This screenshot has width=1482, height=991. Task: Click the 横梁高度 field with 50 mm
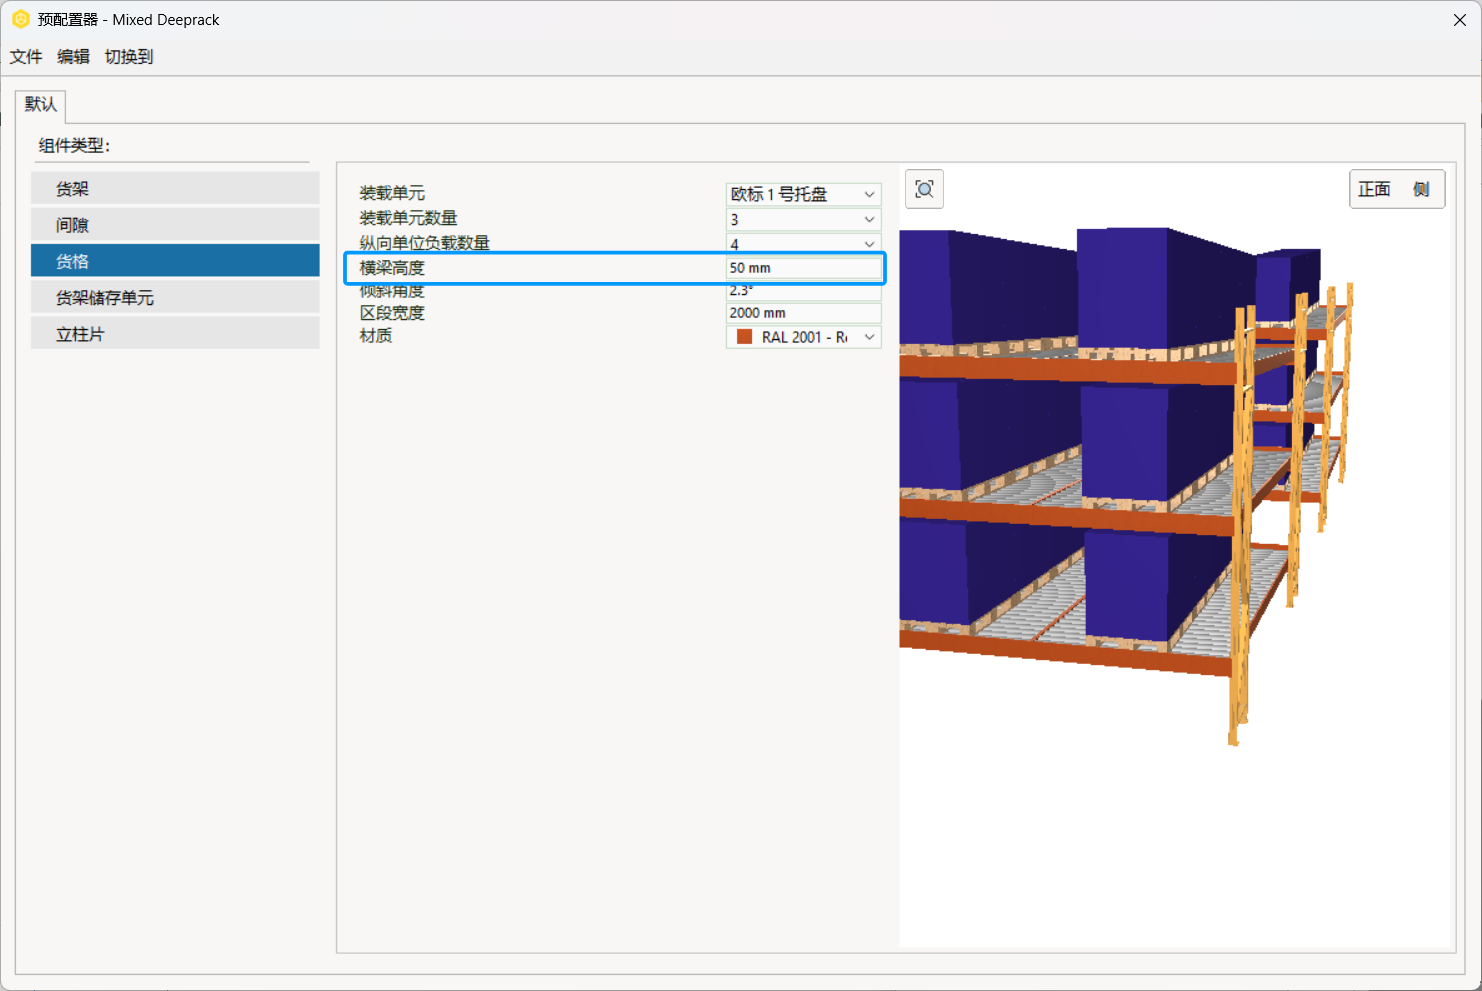[x=803, y=268]
